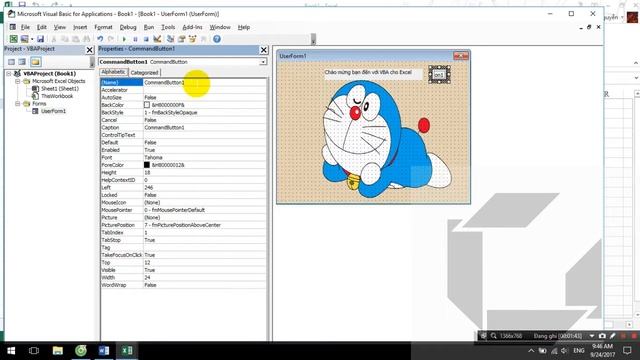Collapse the Microsoft Excel Objects folder

pyautogui.click(x=18, y=81)
